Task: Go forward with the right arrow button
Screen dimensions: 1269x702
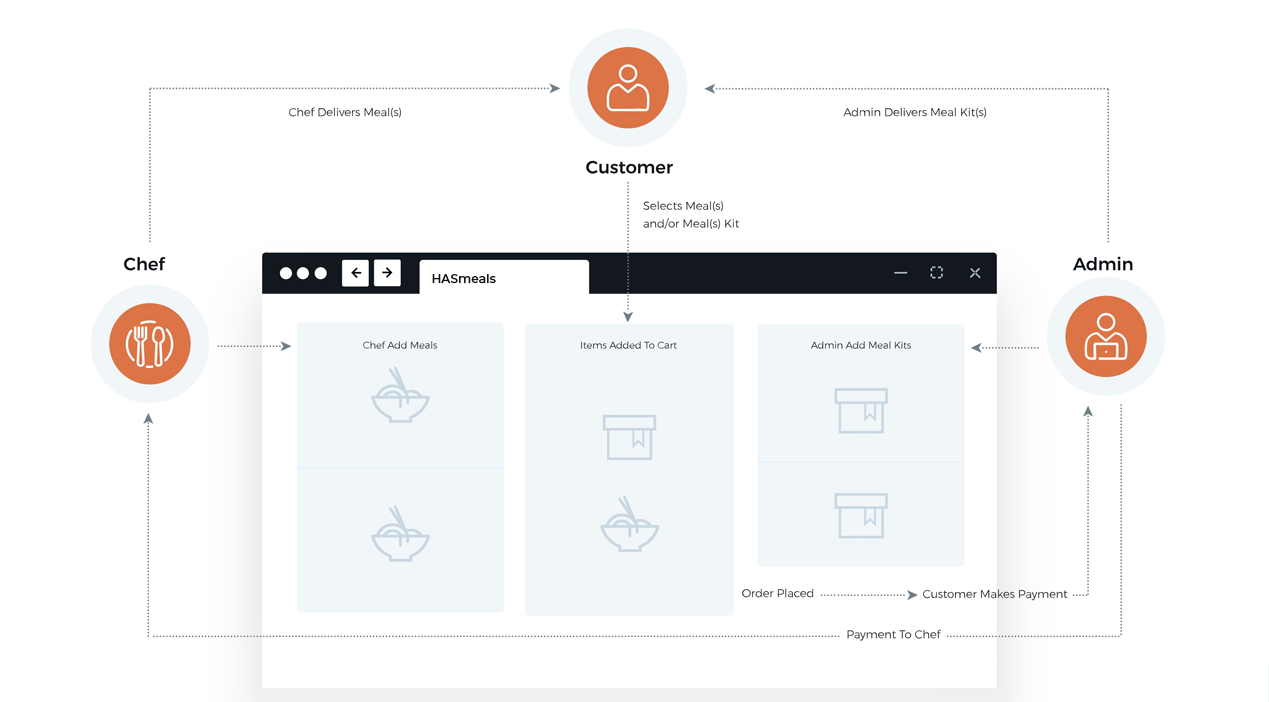Action: coord(387,273)
